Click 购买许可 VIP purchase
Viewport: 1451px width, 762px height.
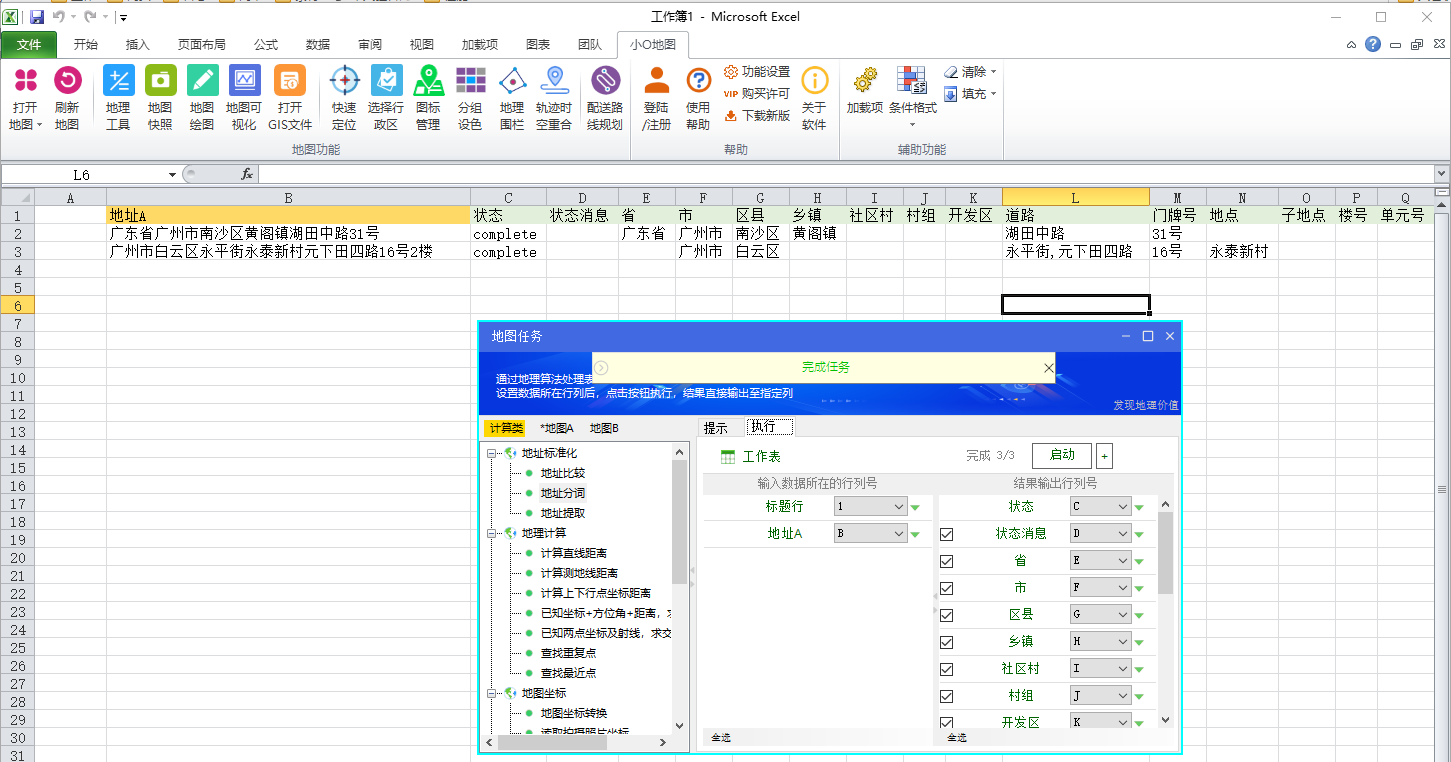[757, 93]
